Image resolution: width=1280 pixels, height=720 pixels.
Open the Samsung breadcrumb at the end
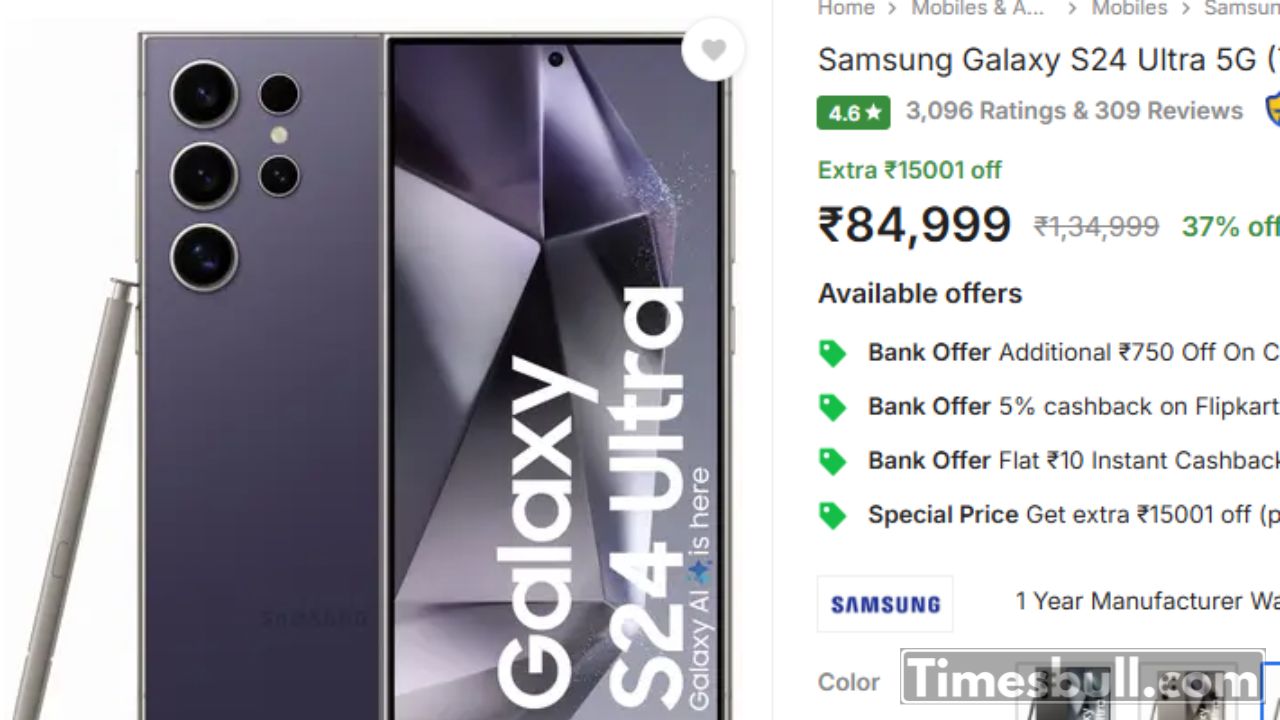(x=1241, y=9)
